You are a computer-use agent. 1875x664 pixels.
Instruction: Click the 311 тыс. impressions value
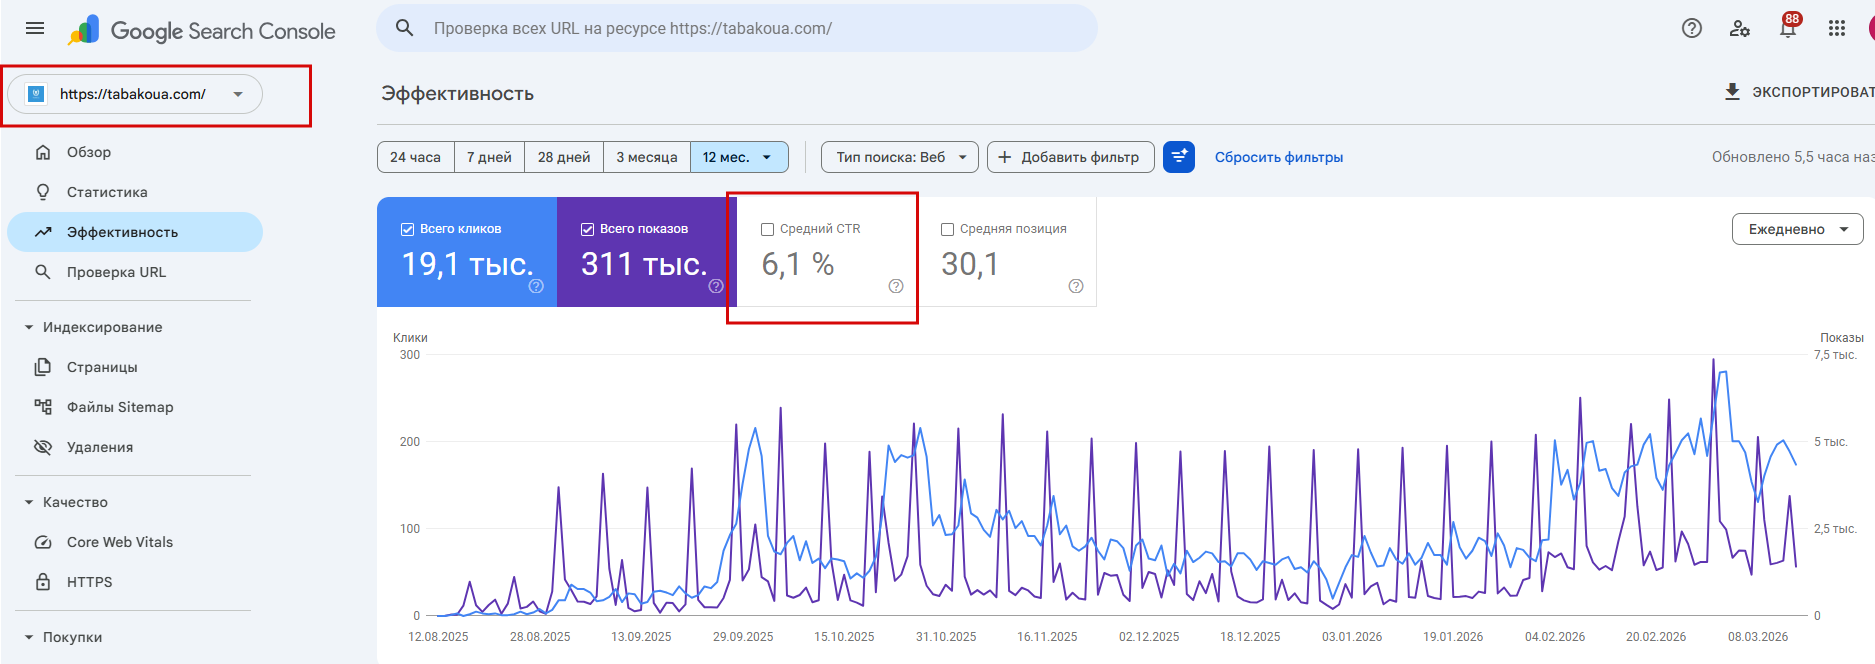pos(644,264)
